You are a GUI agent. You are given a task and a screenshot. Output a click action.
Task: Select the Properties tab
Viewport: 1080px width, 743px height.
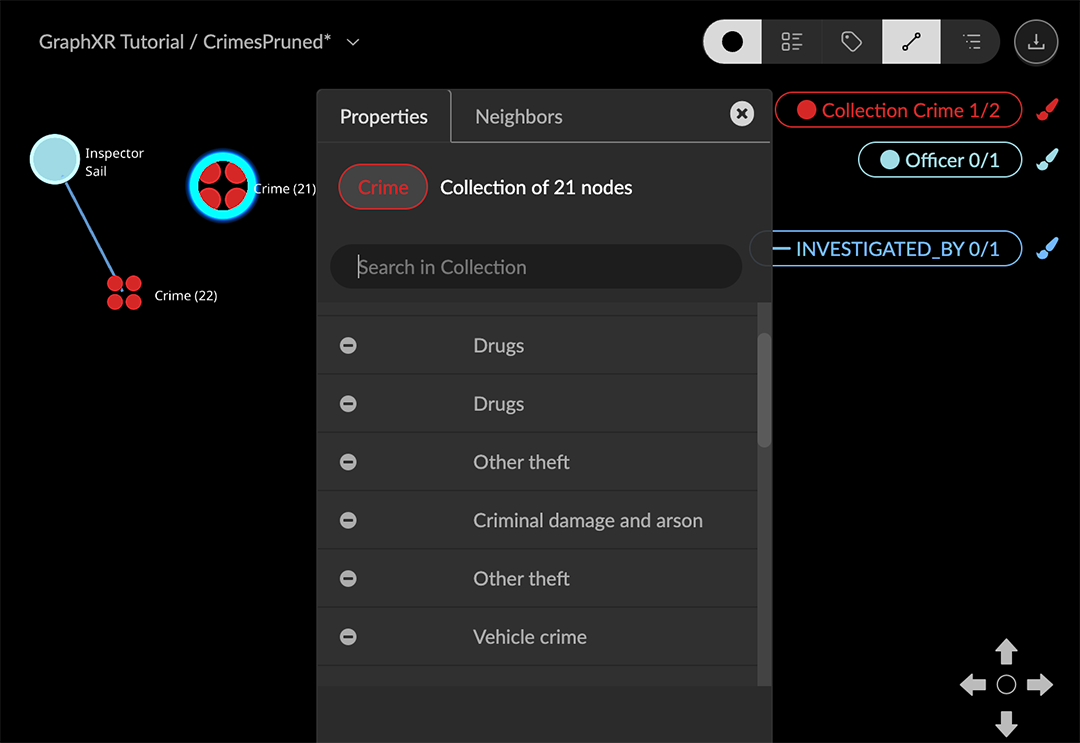(383, 117)
